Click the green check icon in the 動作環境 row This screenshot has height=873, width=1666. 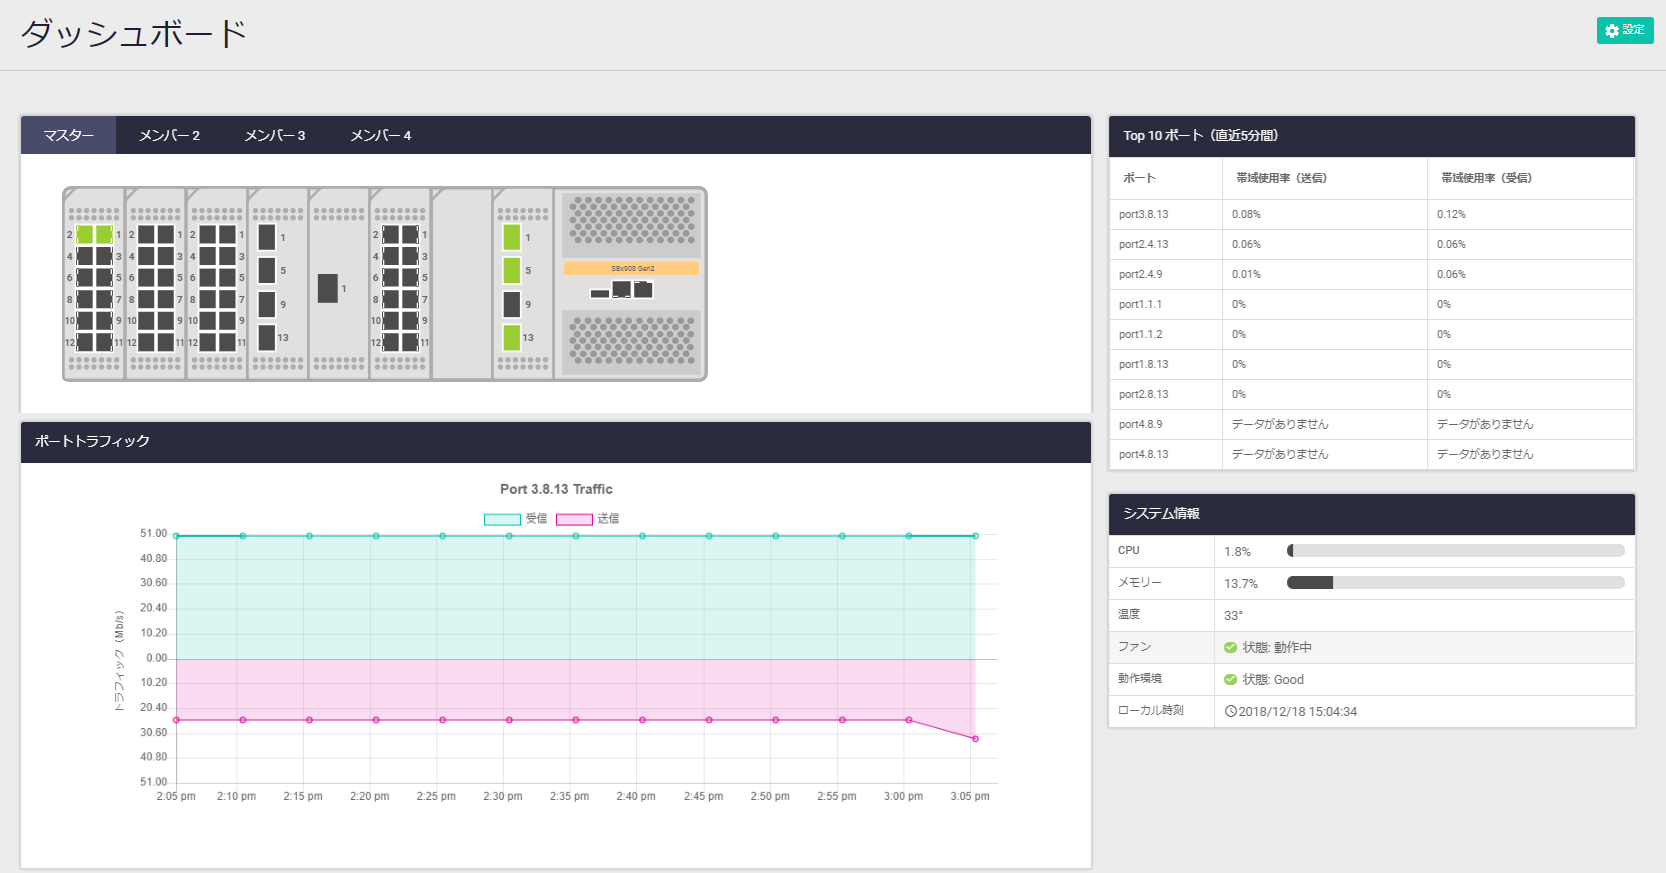(x=1231, y=679)
